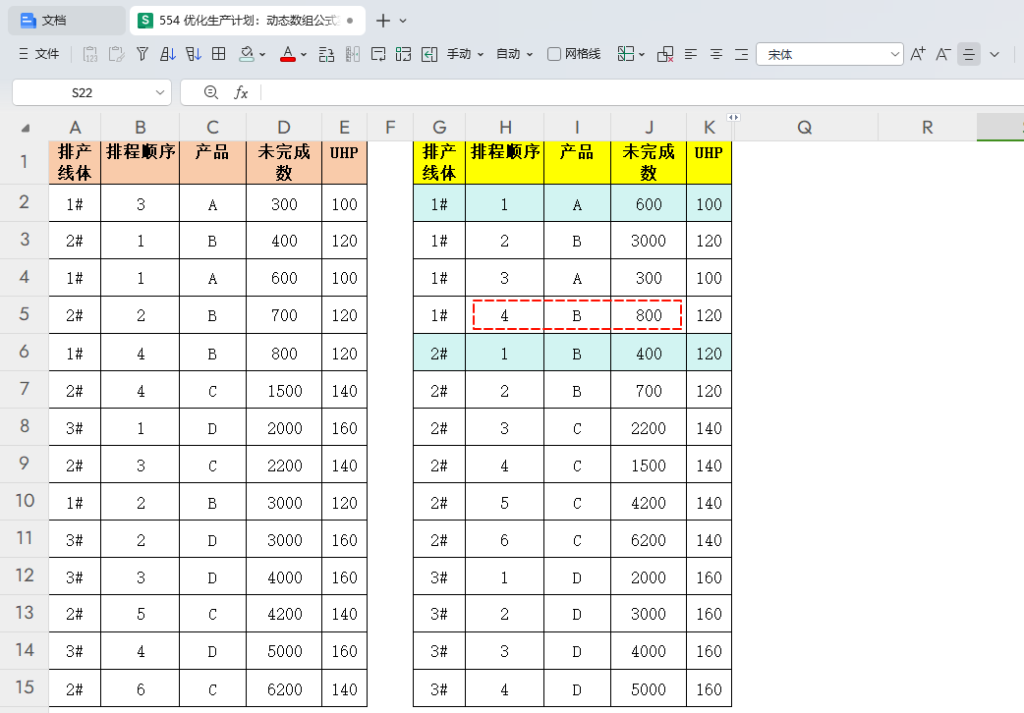Click the wrap text icon

tap(378, 54)
